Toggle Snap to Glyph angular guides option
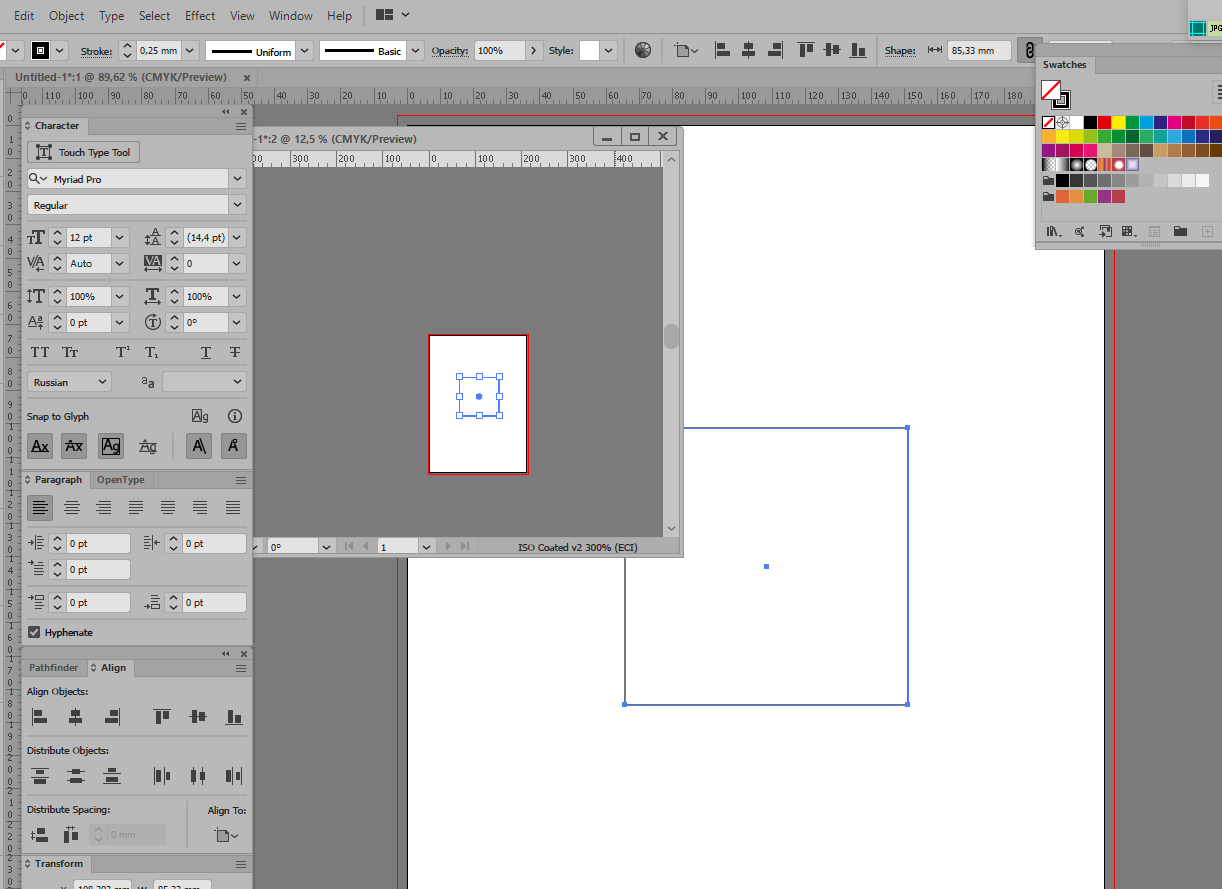This screenshot has width=1222, height=889. (x=199, y=446)
